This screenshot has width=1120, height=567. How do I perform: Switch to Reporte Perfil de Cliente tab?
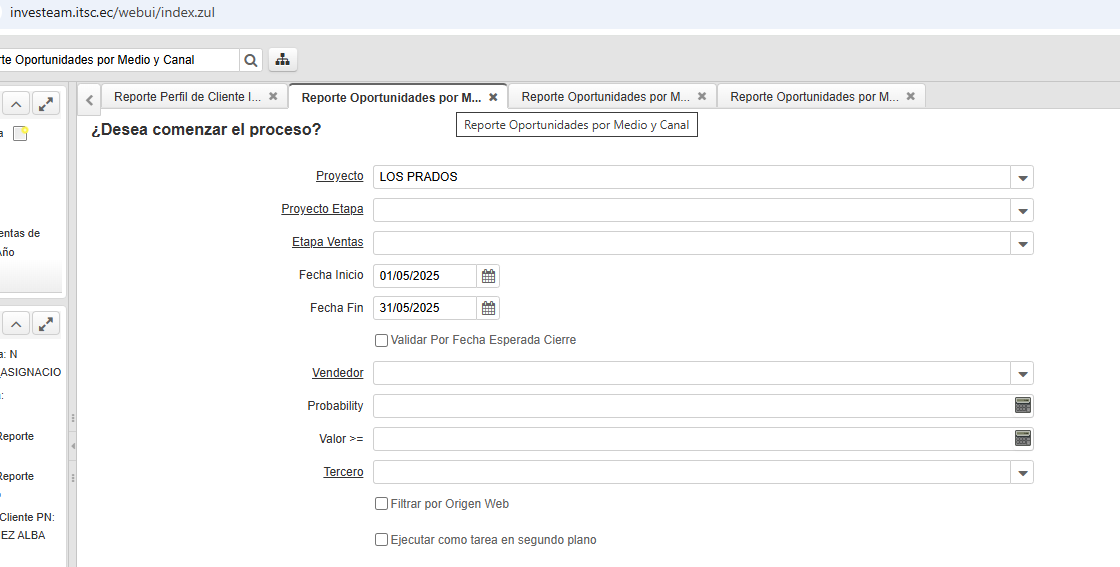(x=187, y=97)
